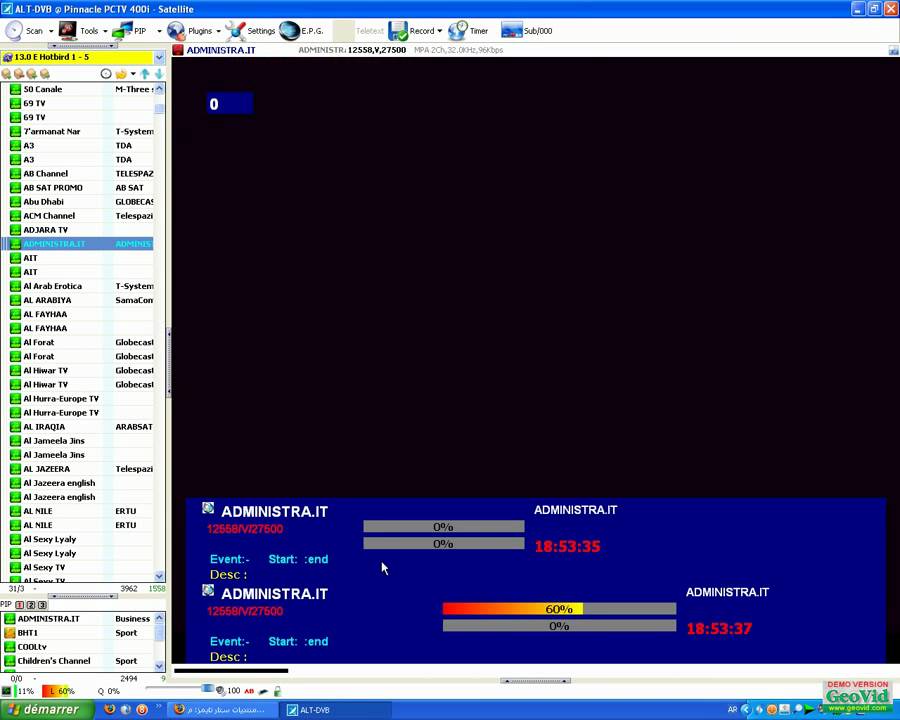Viewport: 900px width, 720px height.
Task: Open the Tools menu button
Action: (78, 31)
